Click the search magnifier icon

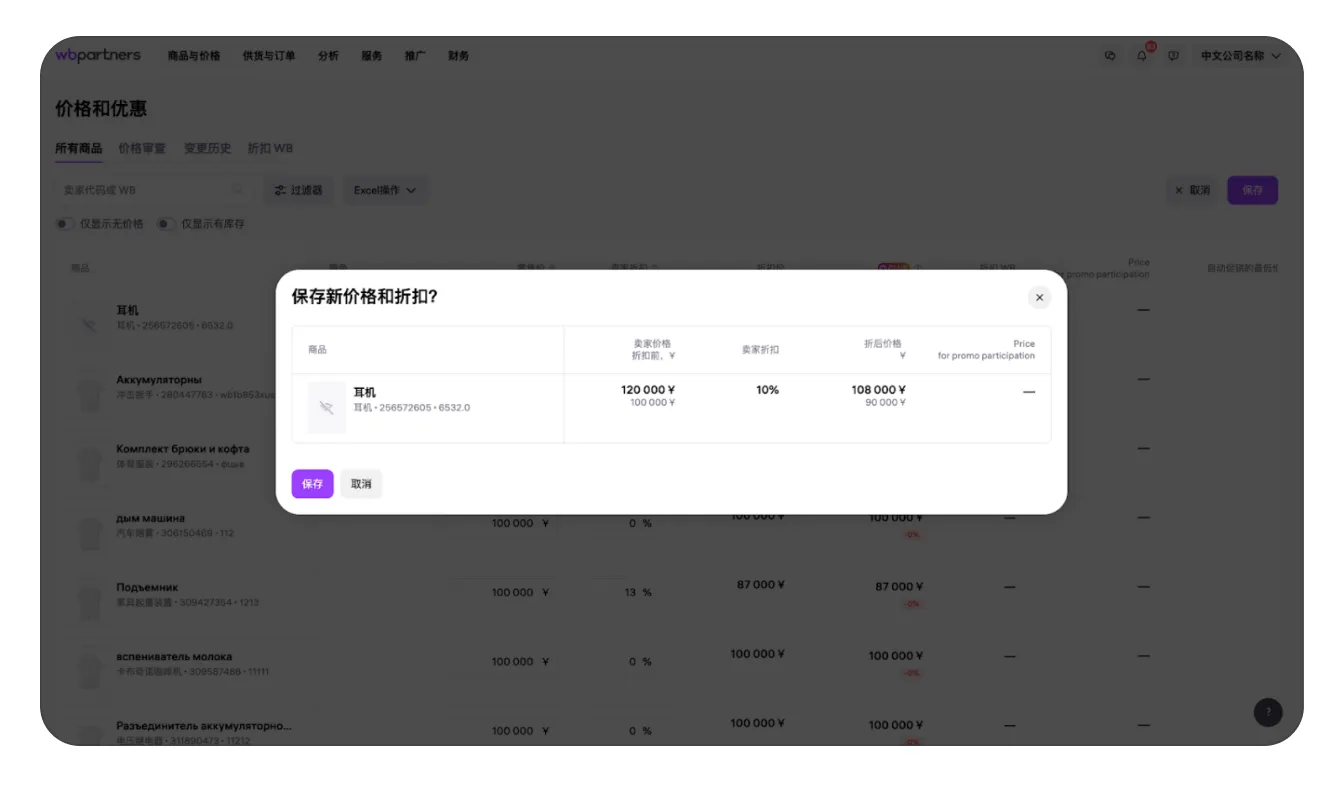(237, 189)
